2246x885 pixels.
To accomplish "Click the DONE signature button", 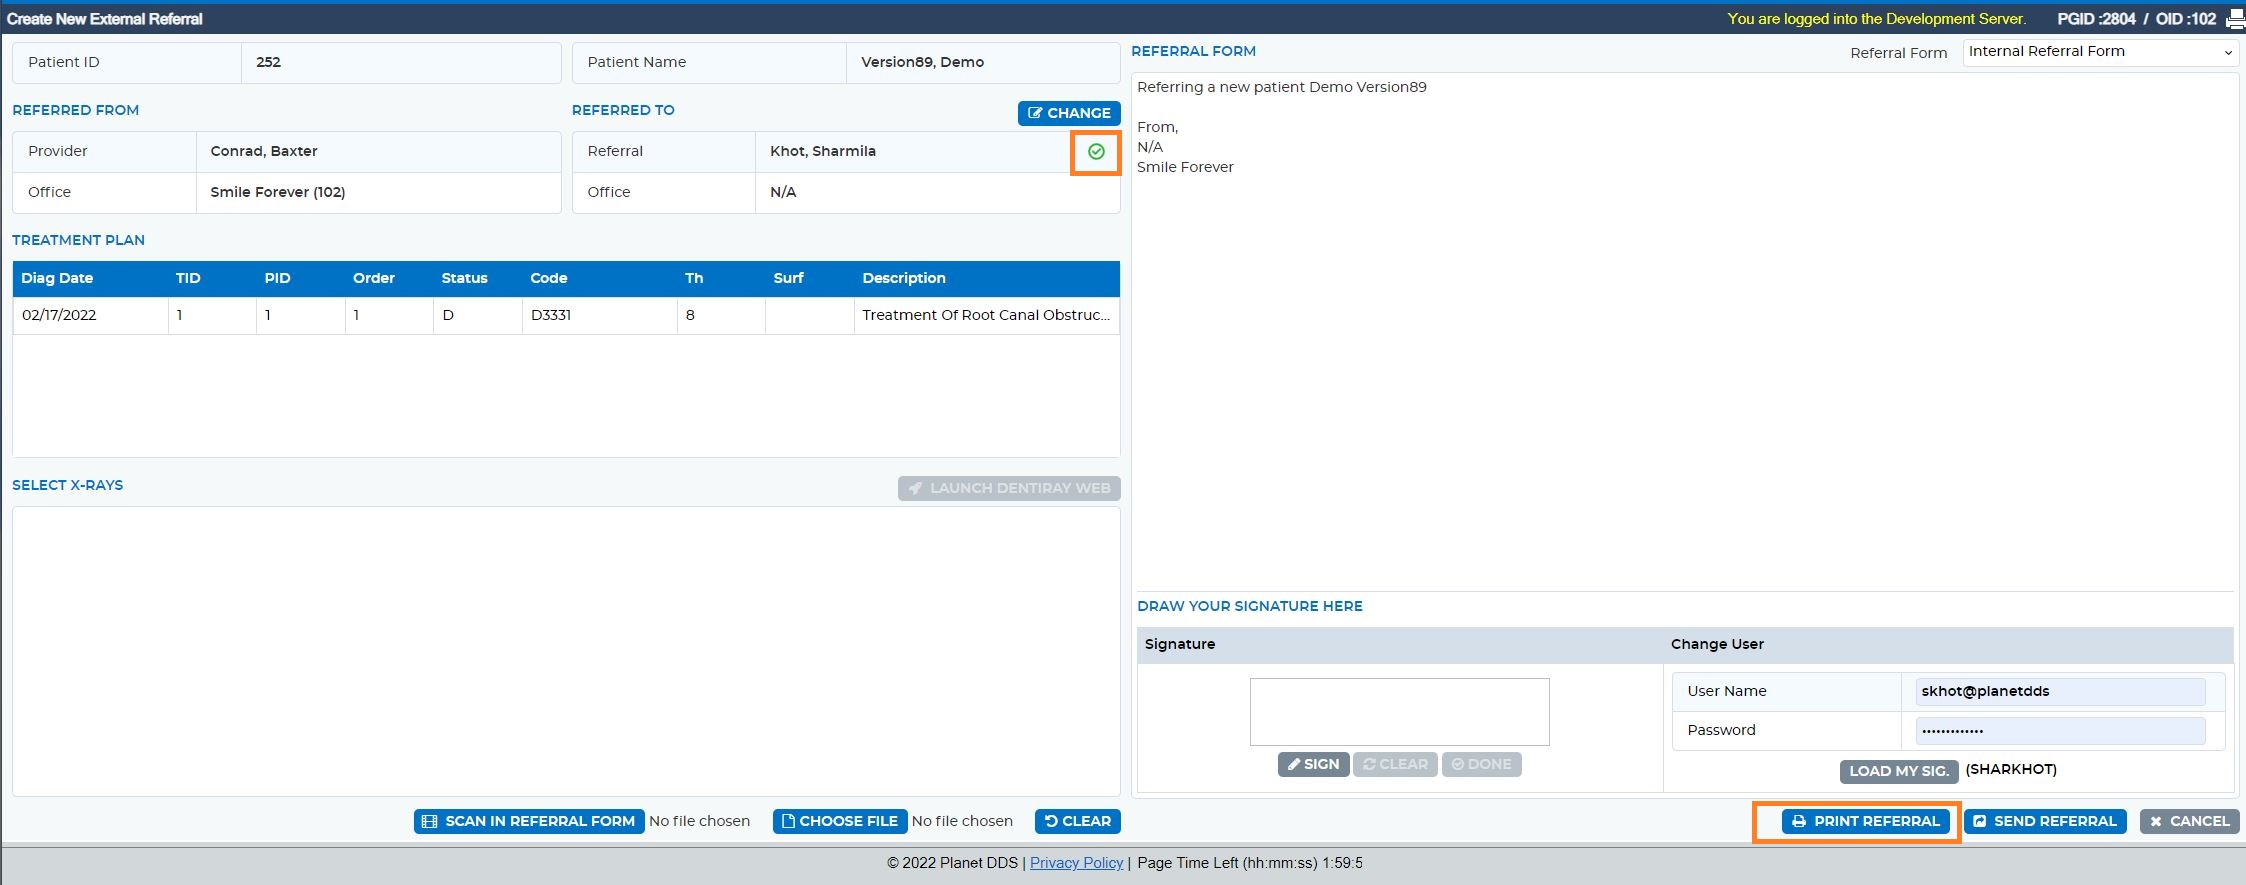I will (1481, 764).
